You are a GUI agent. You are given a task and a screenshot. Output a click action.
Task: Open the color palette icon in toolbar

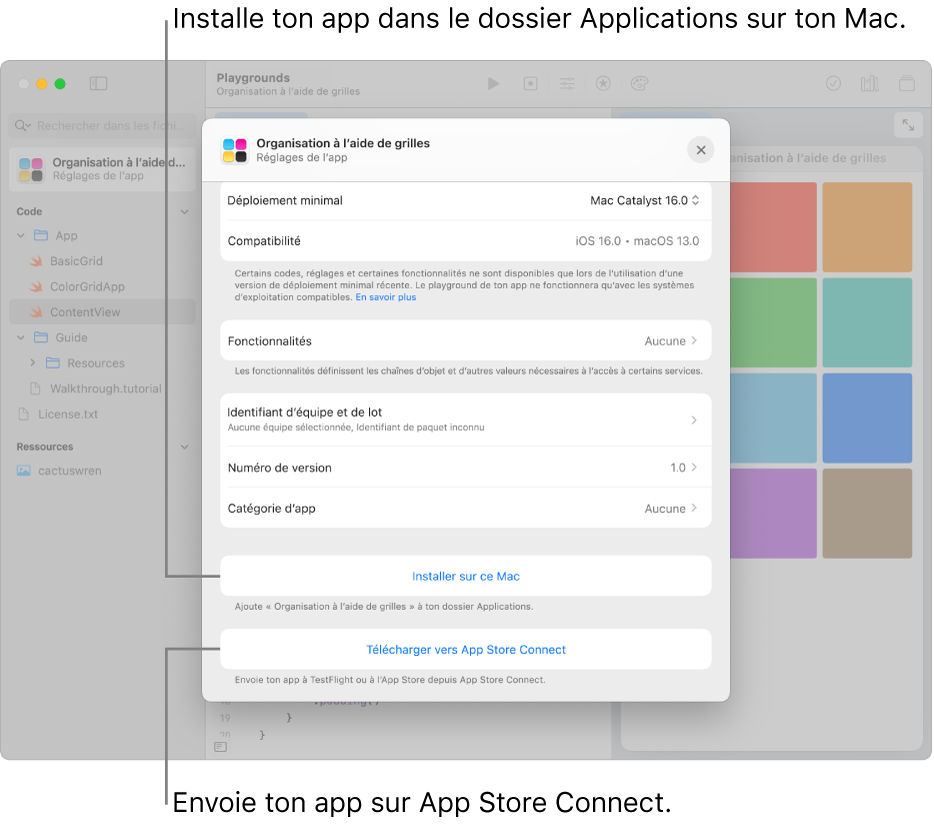[x=640, y=84]
